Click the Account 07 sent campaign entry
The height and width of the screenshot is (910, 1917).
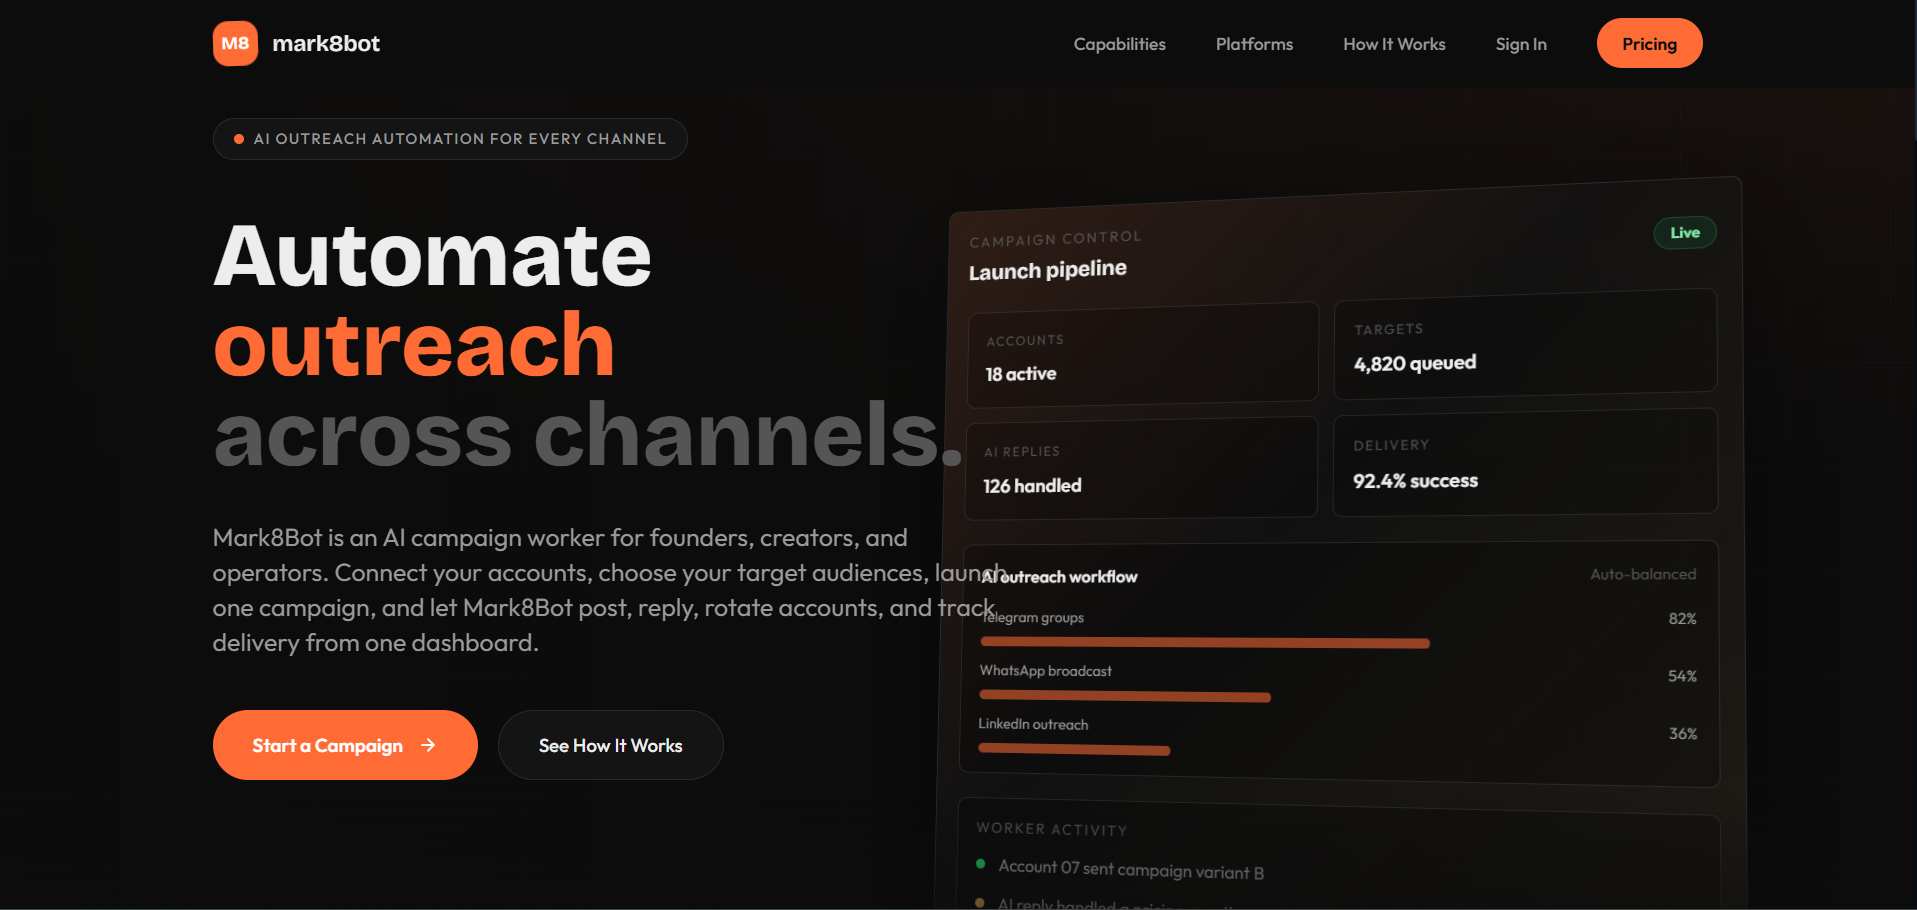[x=1131, y=869]
